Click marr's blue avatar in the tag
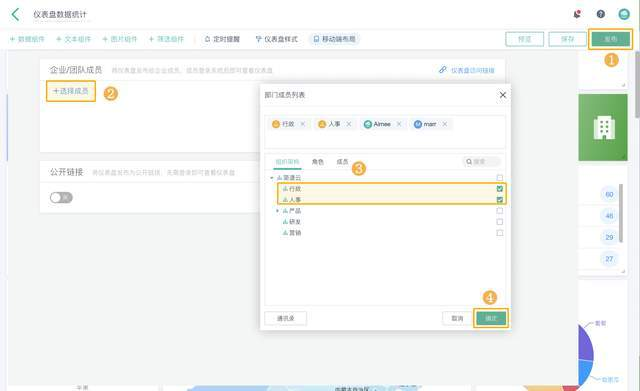Screen dimensions: 640x391 [418, 124]
